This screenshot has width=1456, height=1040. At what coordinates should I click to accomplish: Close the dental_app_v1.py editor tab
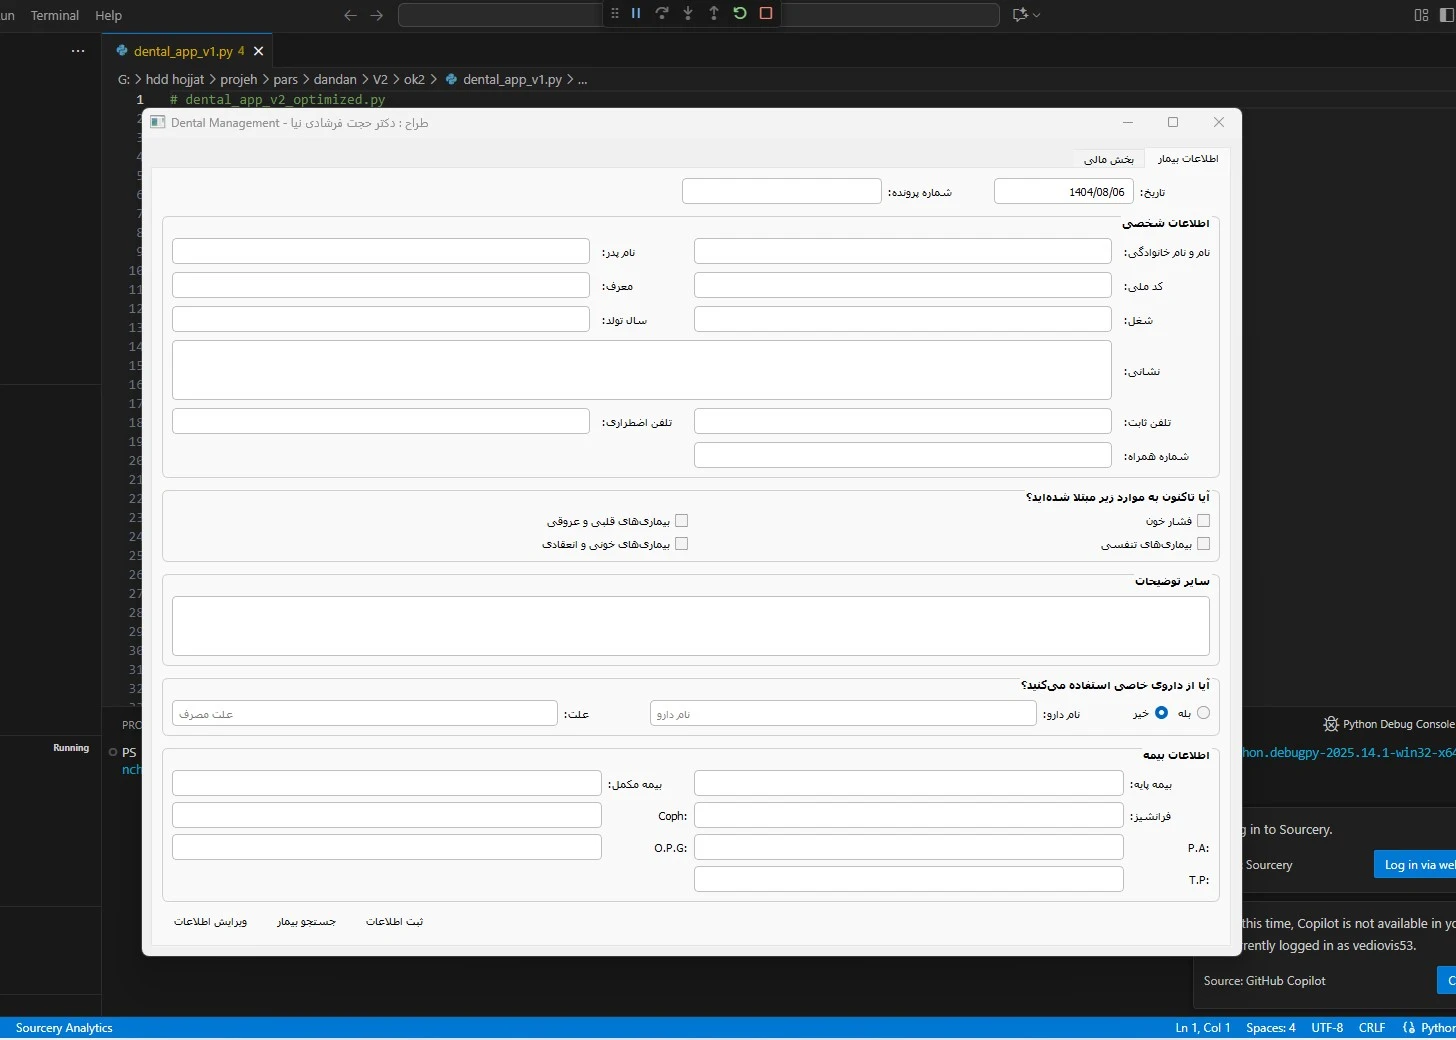point(259,51)
